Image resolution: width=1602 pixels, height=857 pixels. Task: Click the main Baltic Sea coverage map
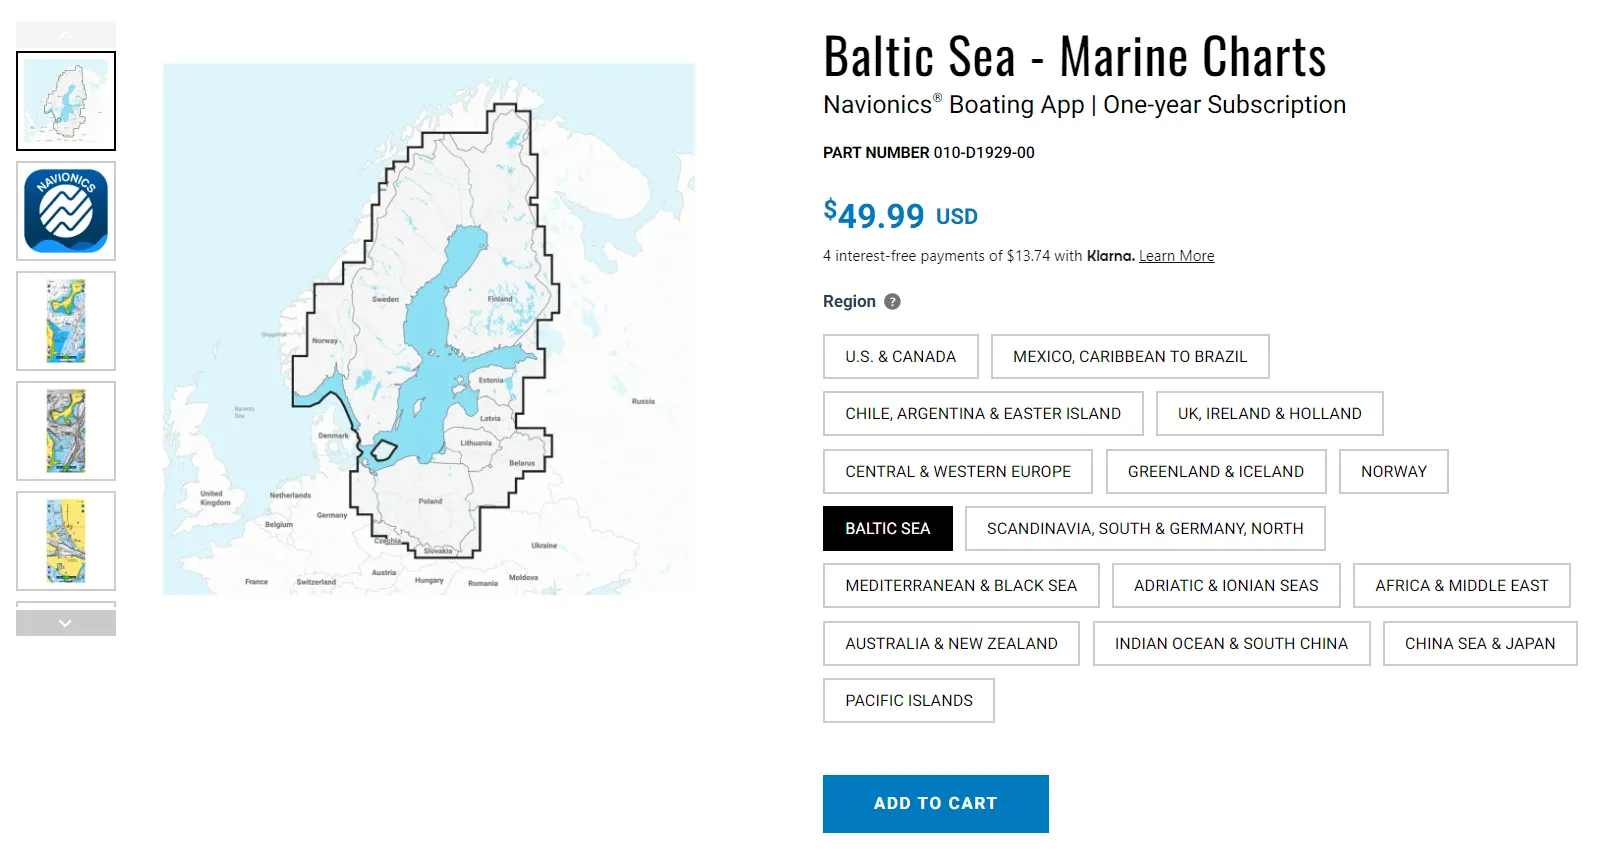[x=429, y=329]
